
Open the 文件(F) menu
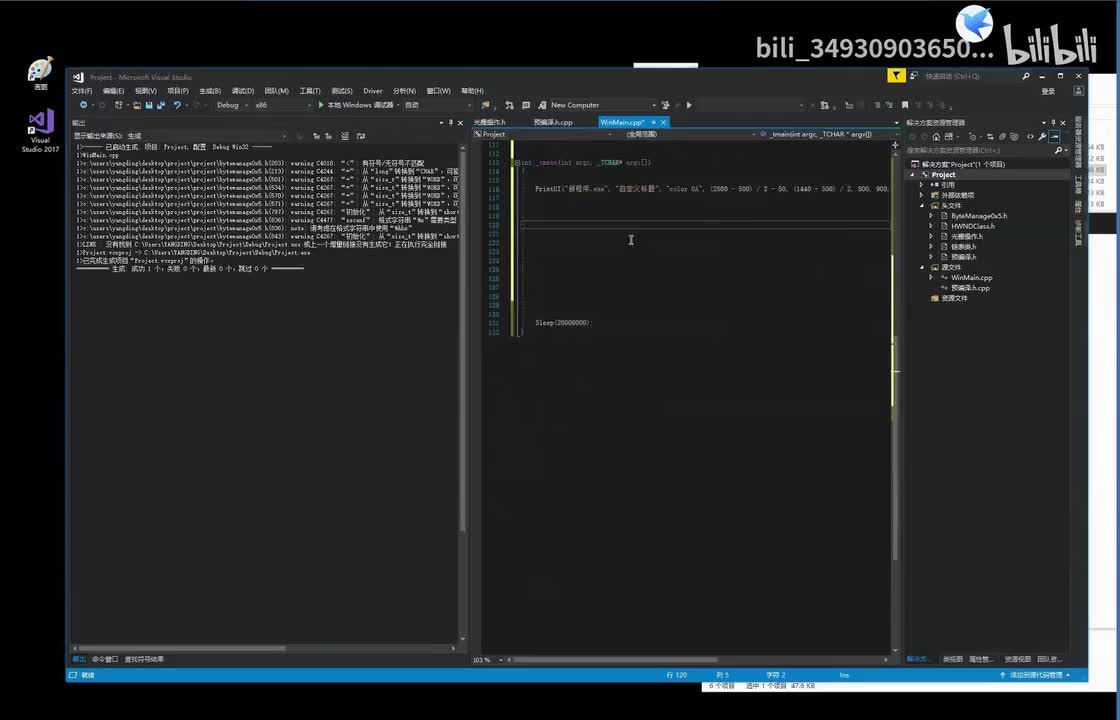tap(82, 91)
